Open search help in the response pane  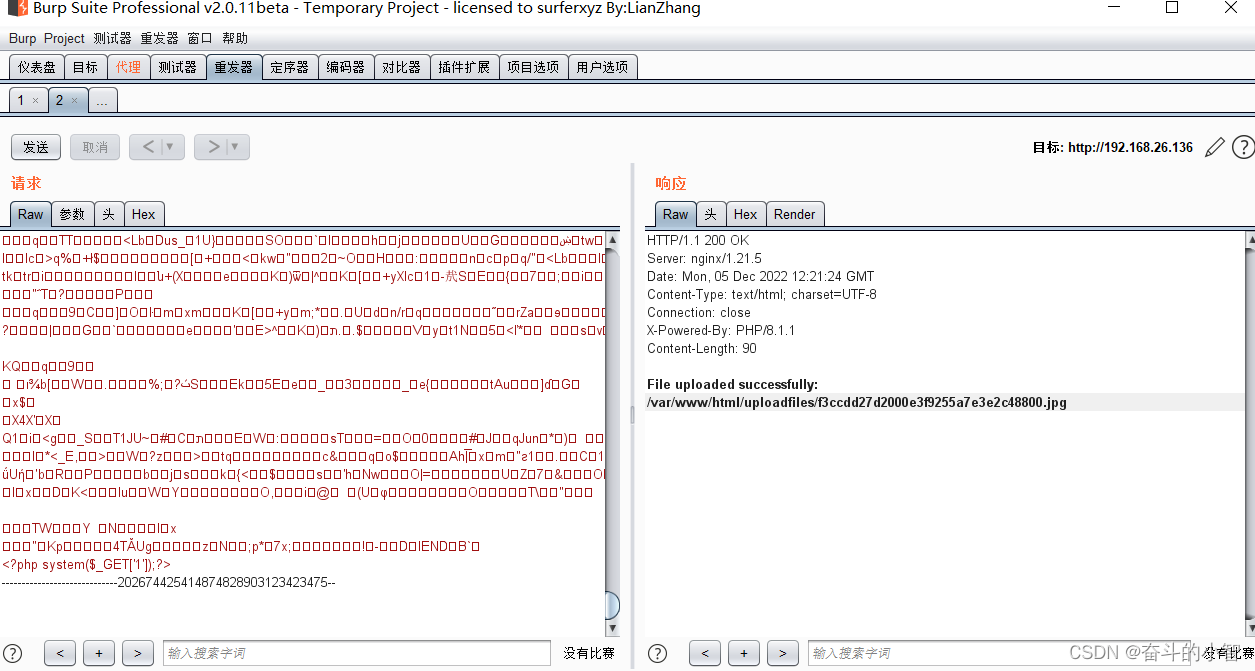tap(657, 653)
